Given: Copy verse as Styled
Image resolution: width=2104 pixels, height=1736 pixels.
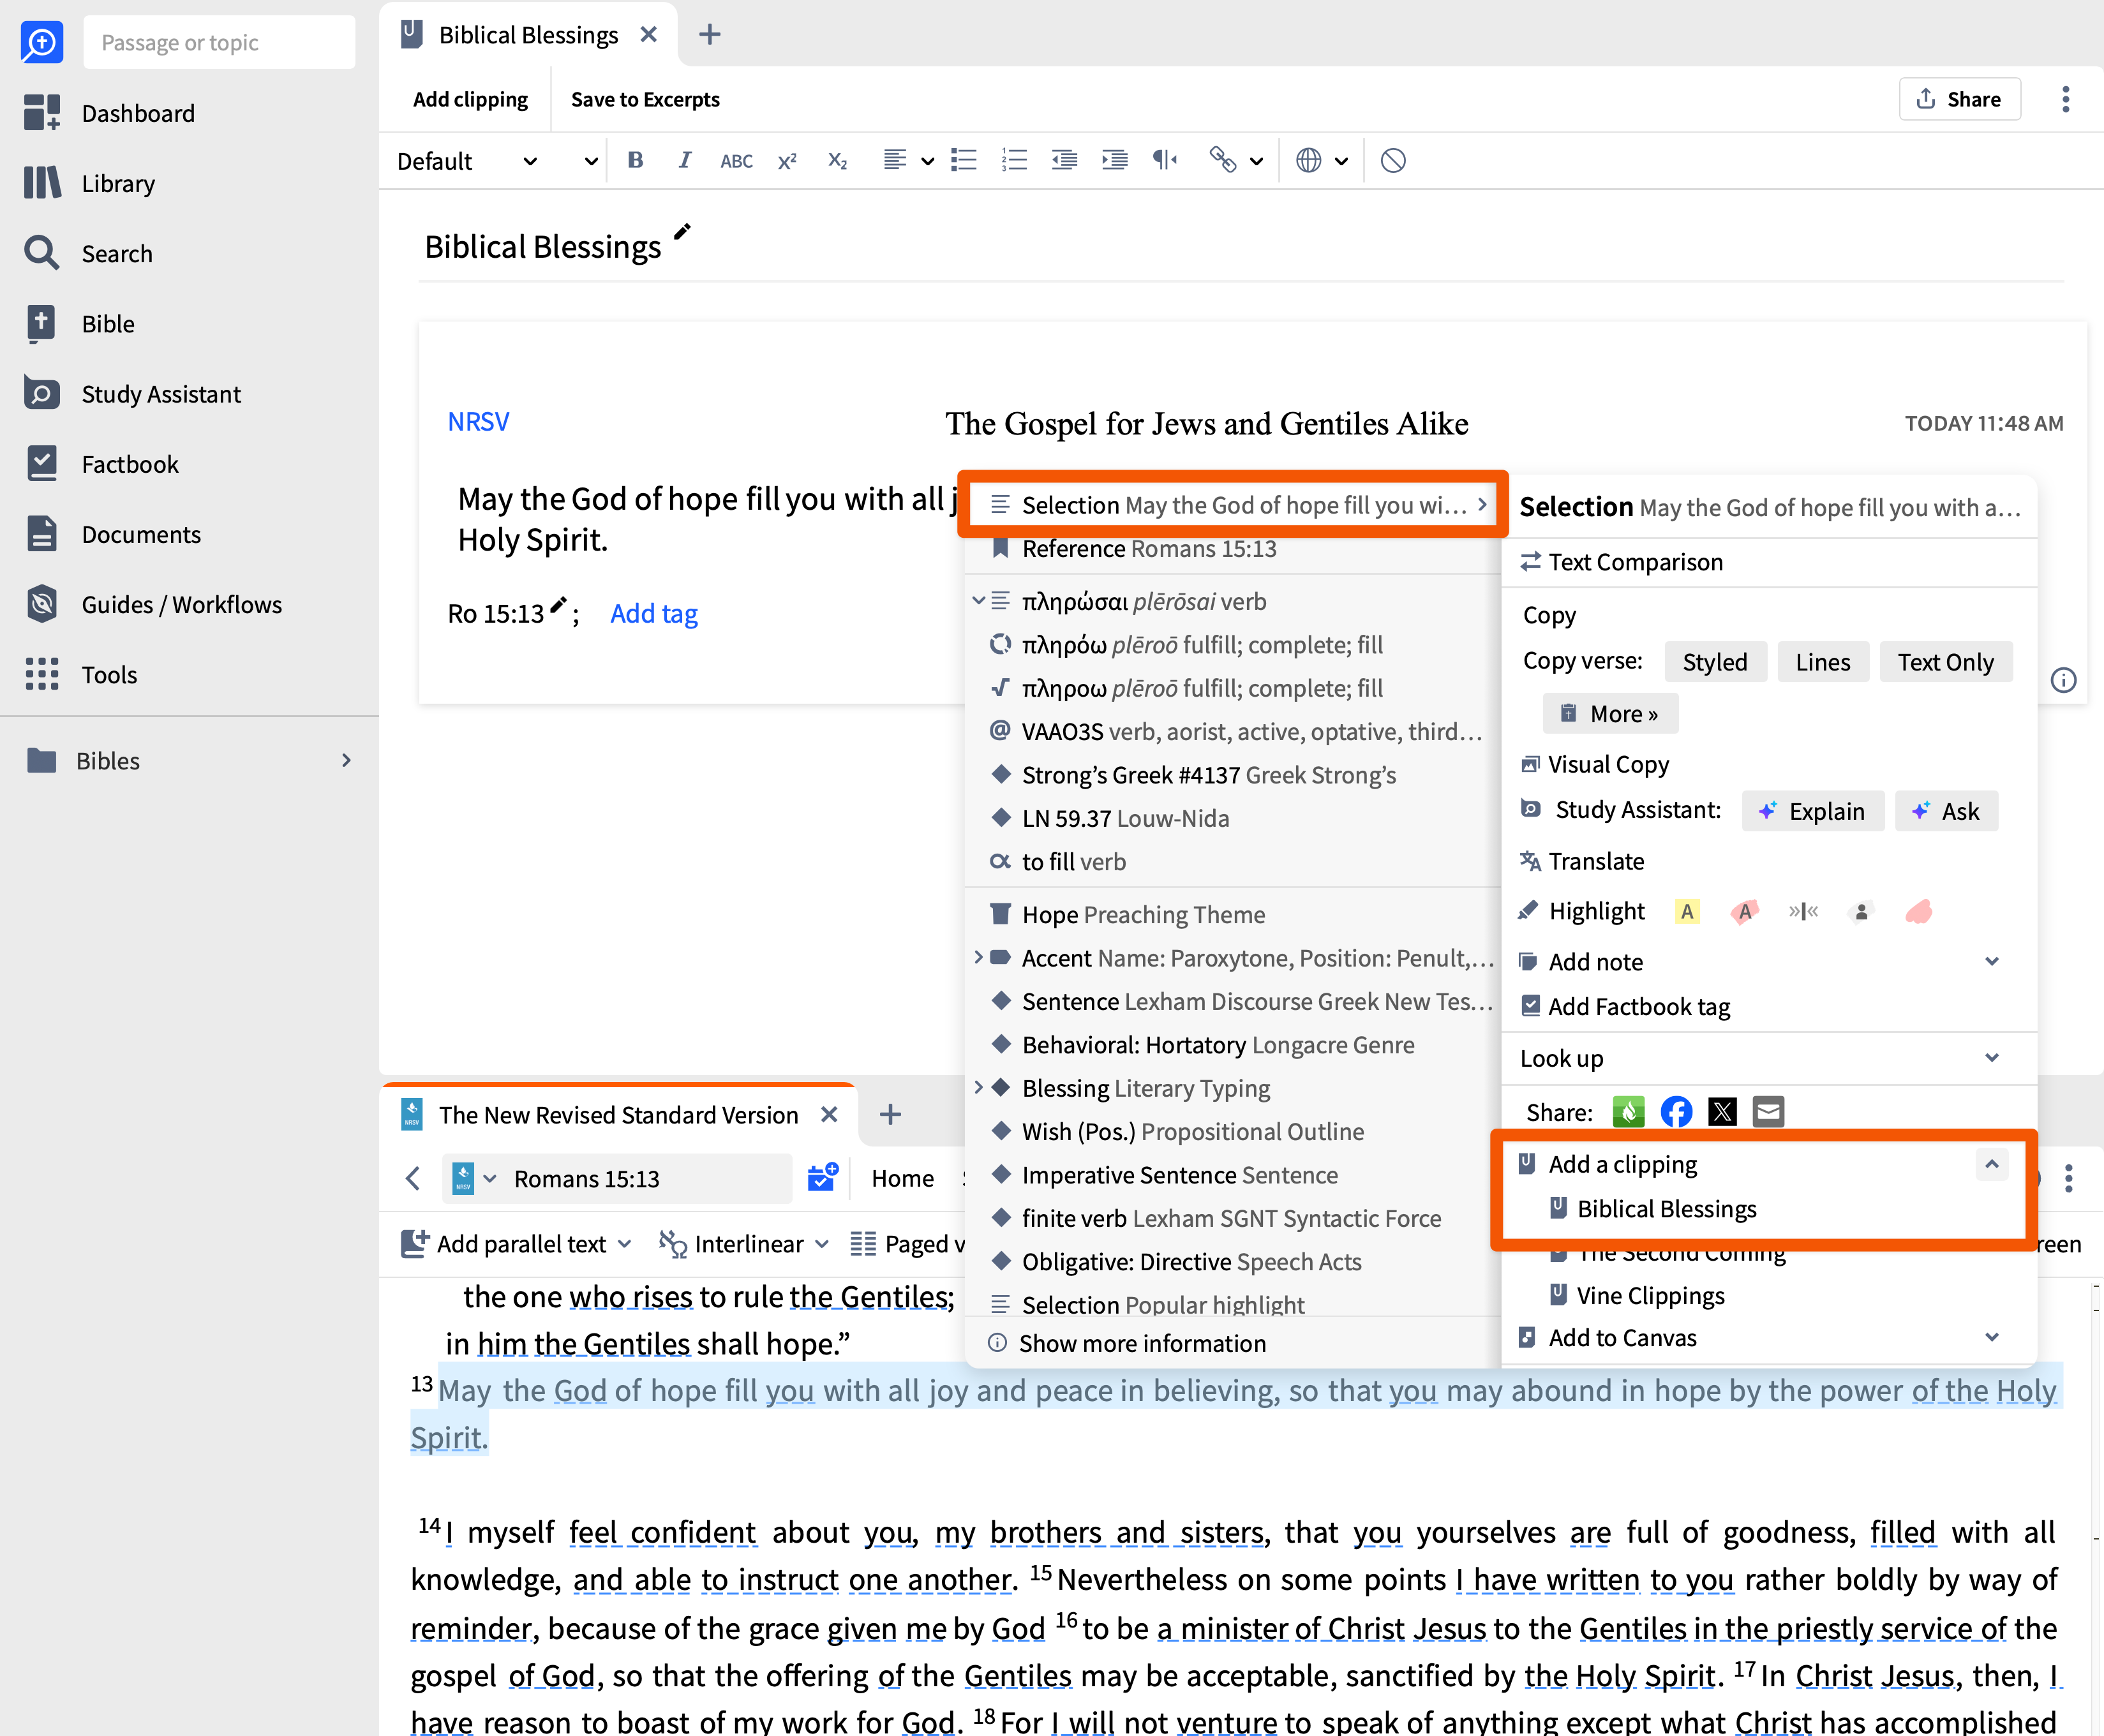Looking at the screenshot, I should coord(1715,662).
